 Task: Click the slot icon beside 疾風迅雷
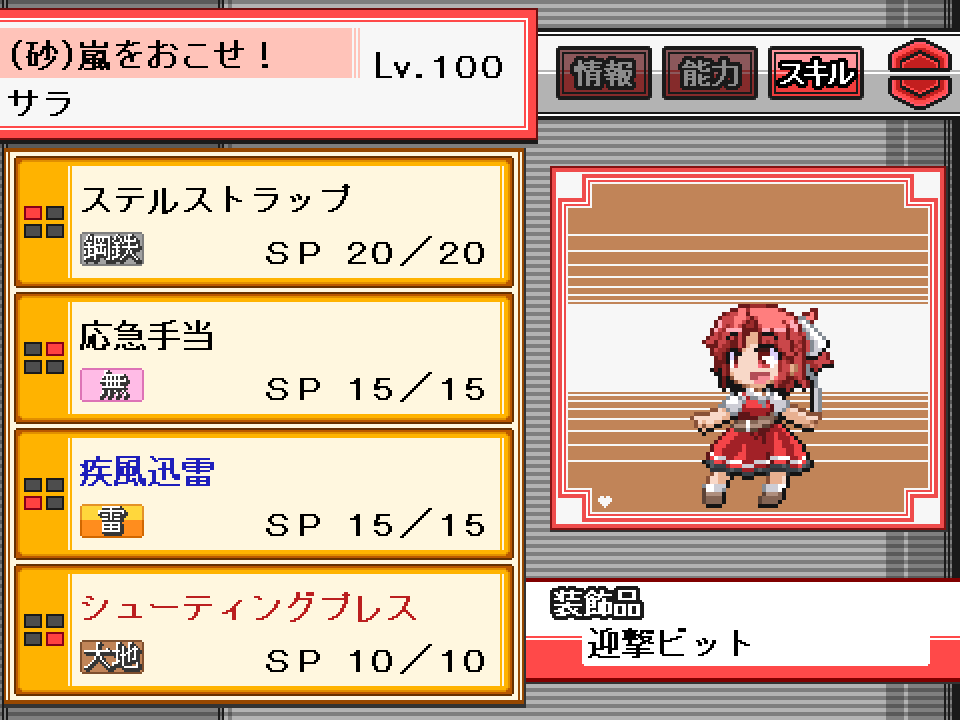pyautogui.click(x=43, y=493)
